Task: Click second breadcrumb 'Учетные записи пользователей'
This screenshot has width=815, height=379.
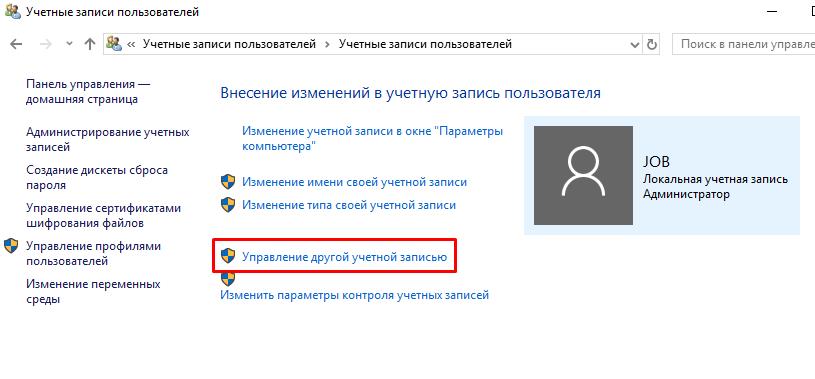Action: (425, 44)
